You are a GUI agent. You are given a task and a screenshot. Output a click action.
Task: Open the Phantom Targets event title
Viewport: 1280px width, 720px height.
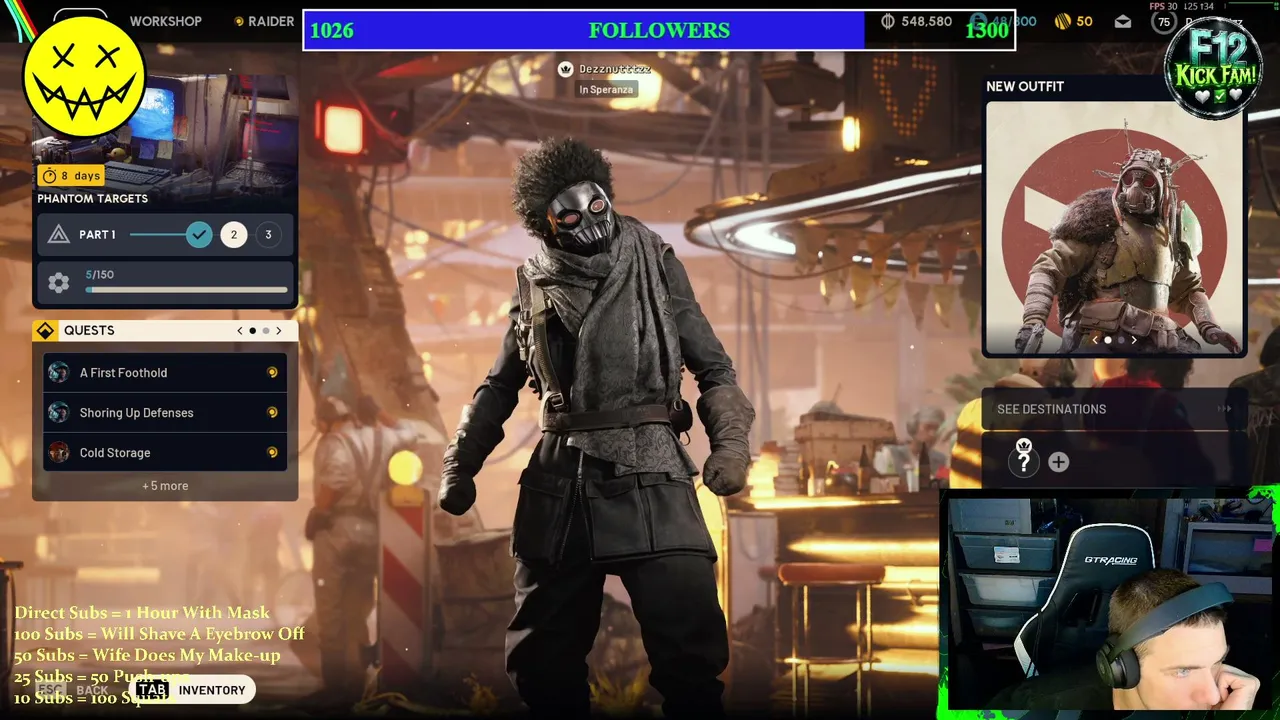coord(93,198)
